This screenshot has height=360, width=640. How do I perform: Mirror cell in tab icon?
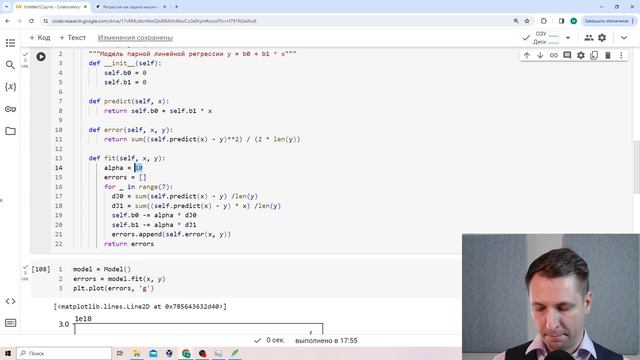coord(594,55)
